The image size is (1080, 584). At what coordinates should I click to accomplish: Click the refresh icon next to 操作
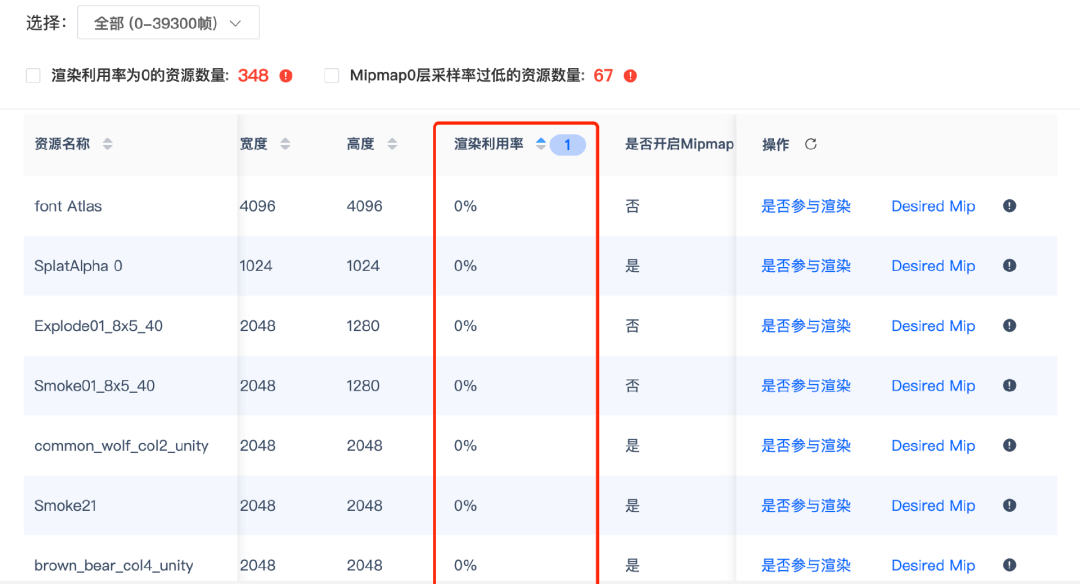[x=811, y=144]
